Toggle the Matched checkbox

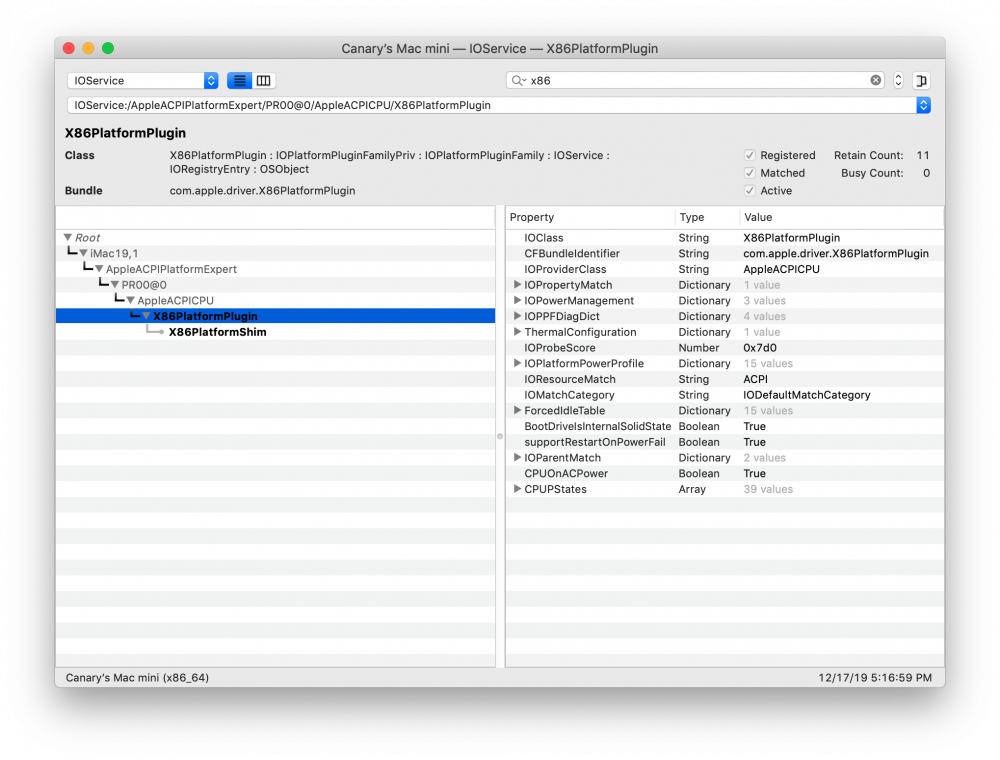[x=749, y=173]
